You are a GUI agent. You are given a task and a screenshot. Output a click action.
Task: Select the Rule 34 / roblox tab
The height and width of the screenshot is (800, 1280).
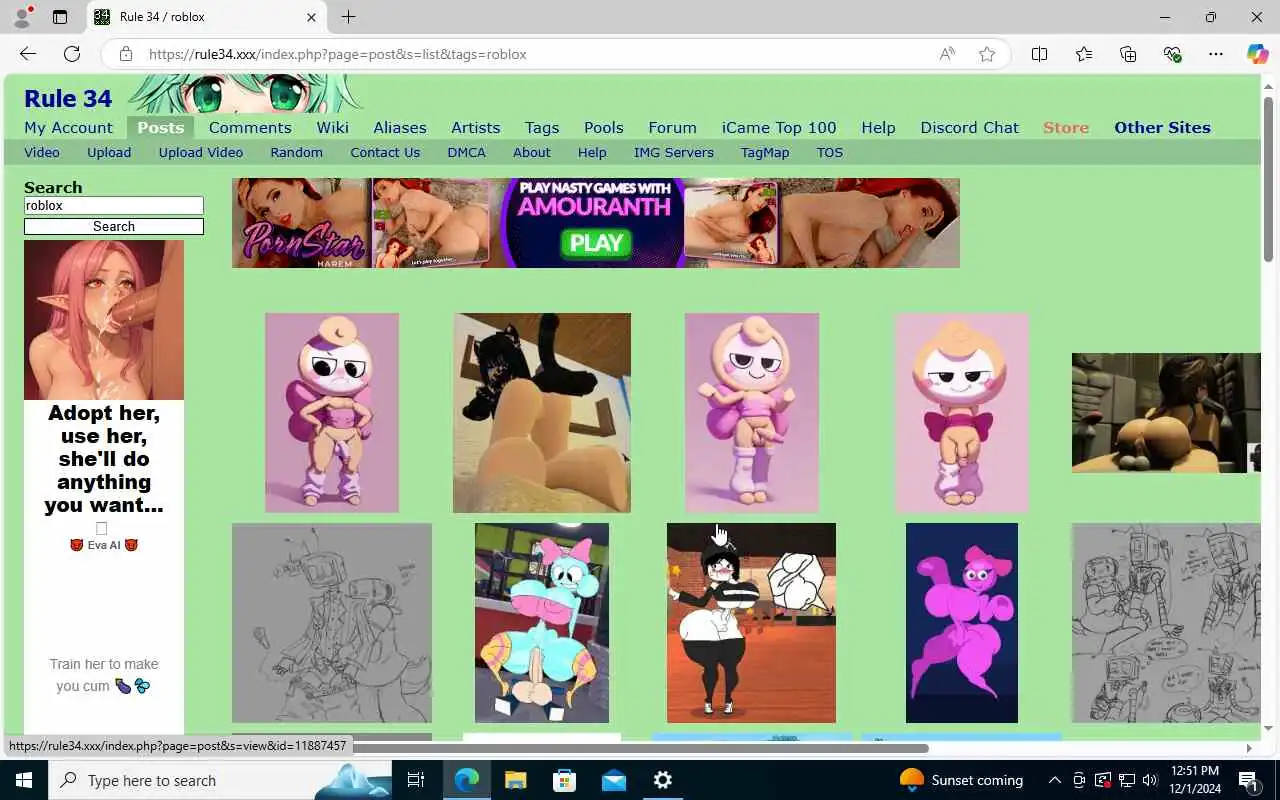tap(207, 17)
